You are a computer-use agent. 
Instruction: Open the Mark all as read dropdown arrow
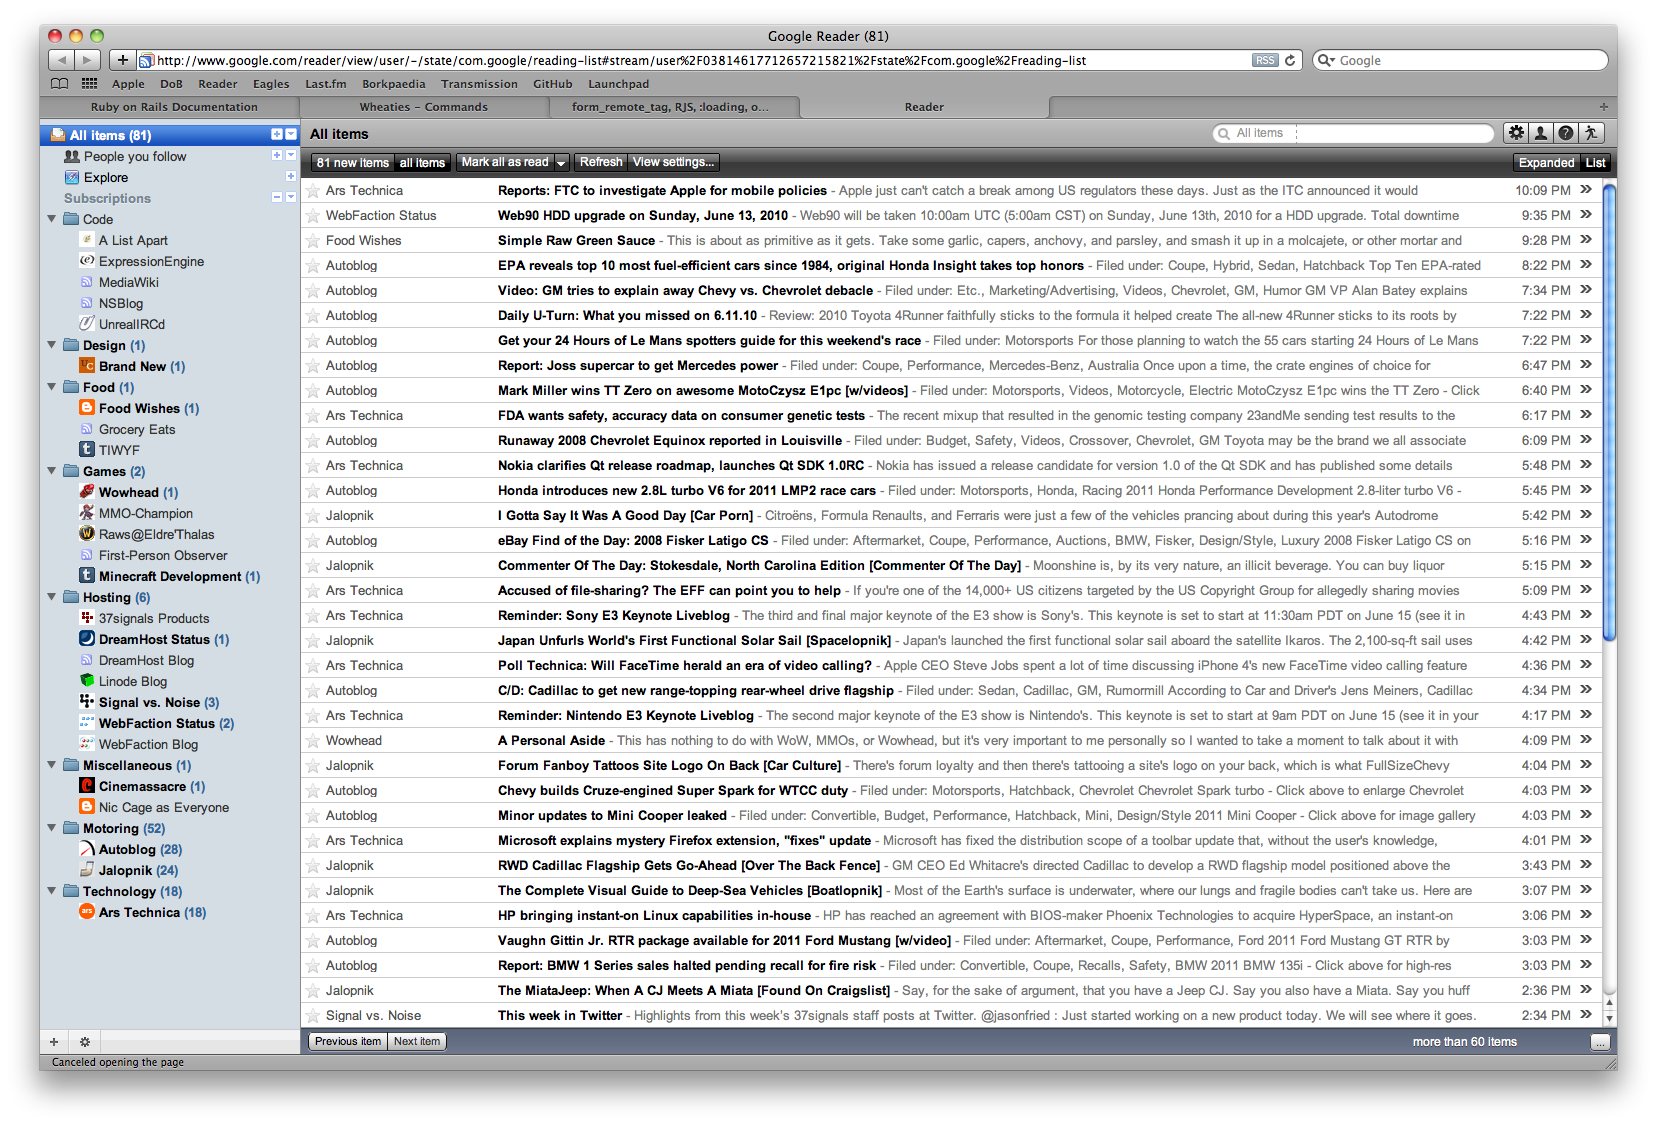click(x=562, y=163)
